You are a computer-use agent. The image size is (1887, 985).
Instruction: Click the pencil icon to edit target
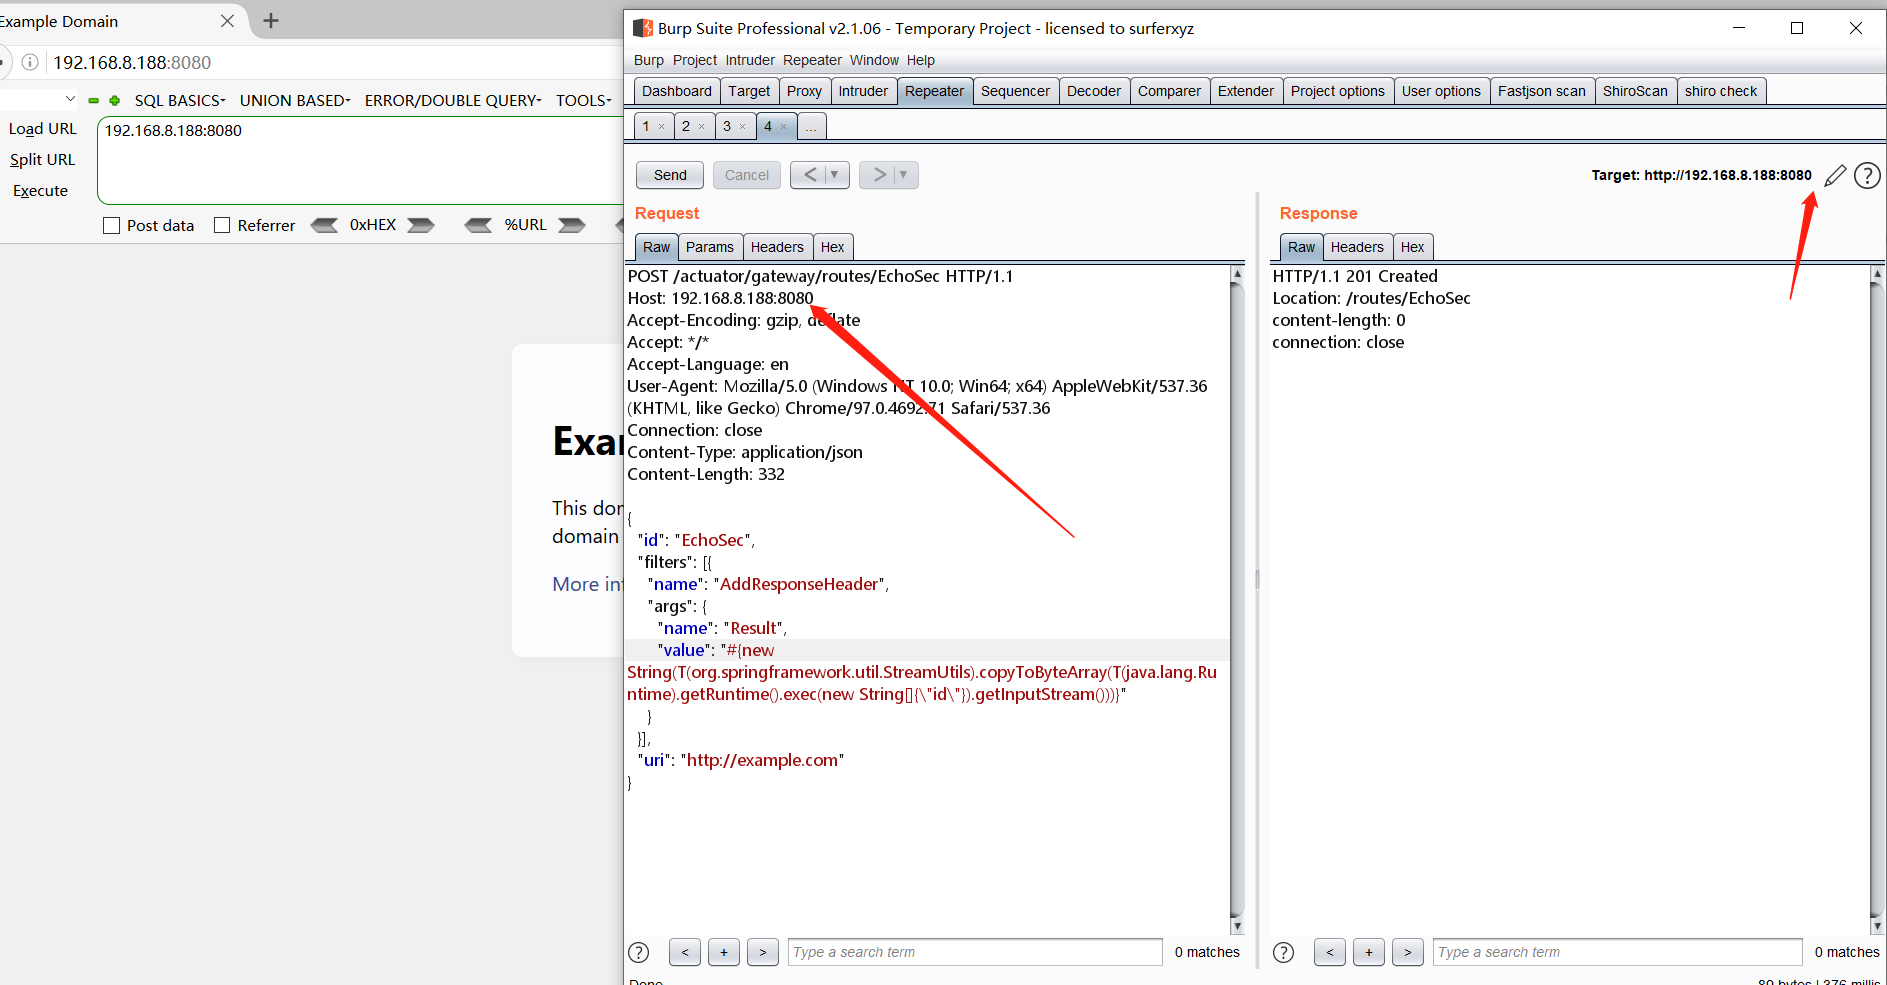point(1835,176)
